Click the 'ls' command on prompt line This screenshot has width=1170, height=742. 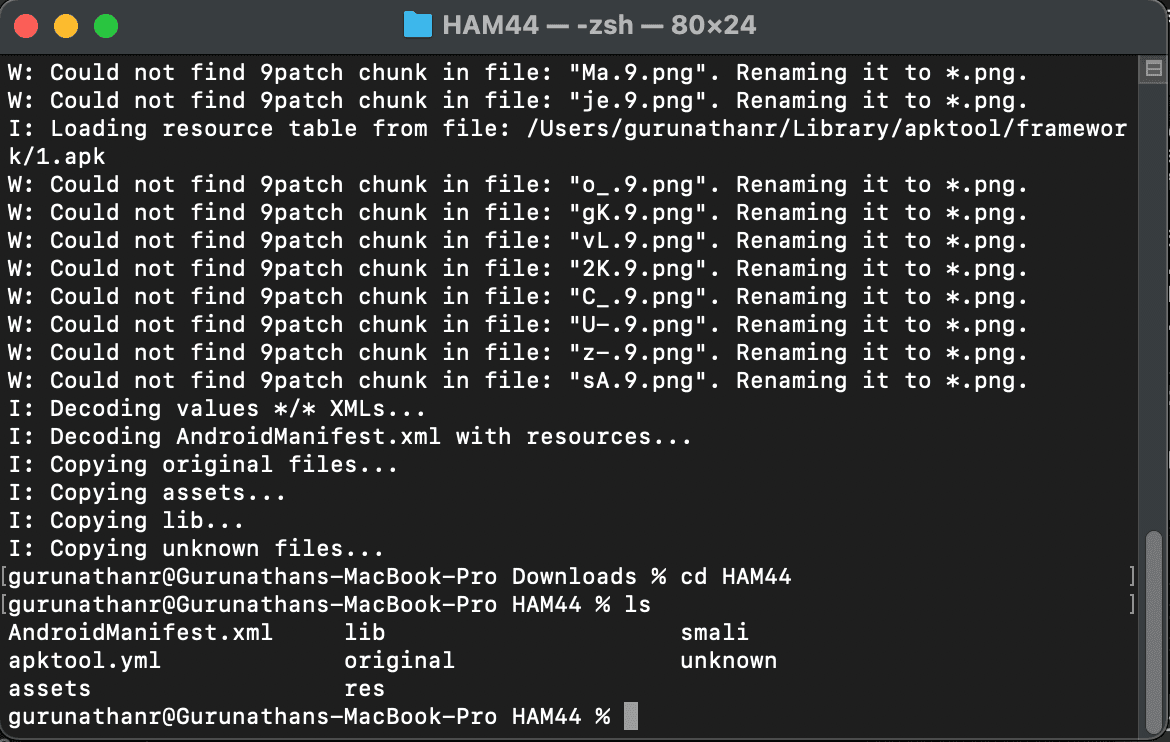[x=637, y=605]
